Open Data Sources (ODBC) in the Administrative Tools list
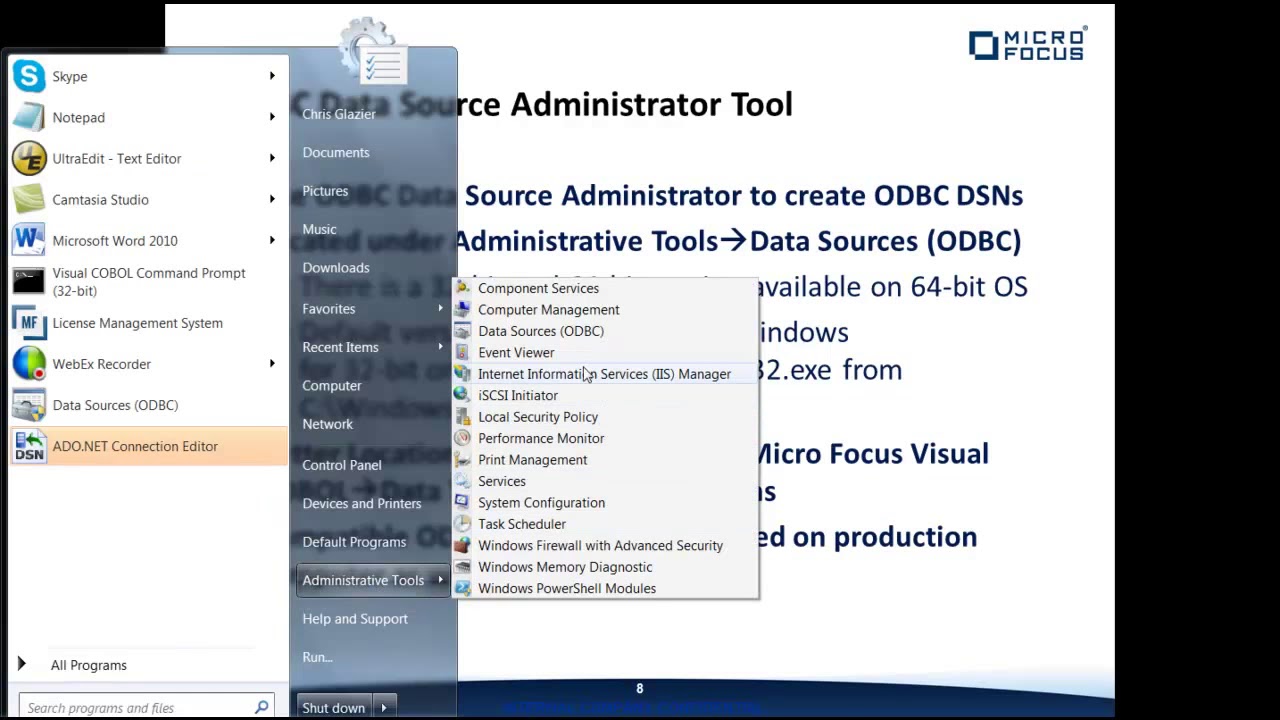Viewport: 1280px width, 720px height. pyautogui.click(x=541, y=331)
